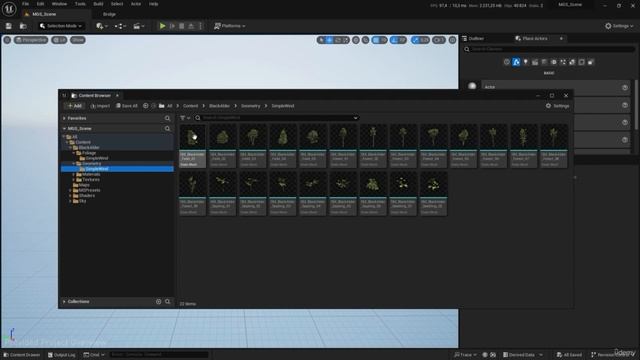Screen dimensions: 640x360
Task: Activate the select objects tool in viewport
Action: tap(321, 40)
